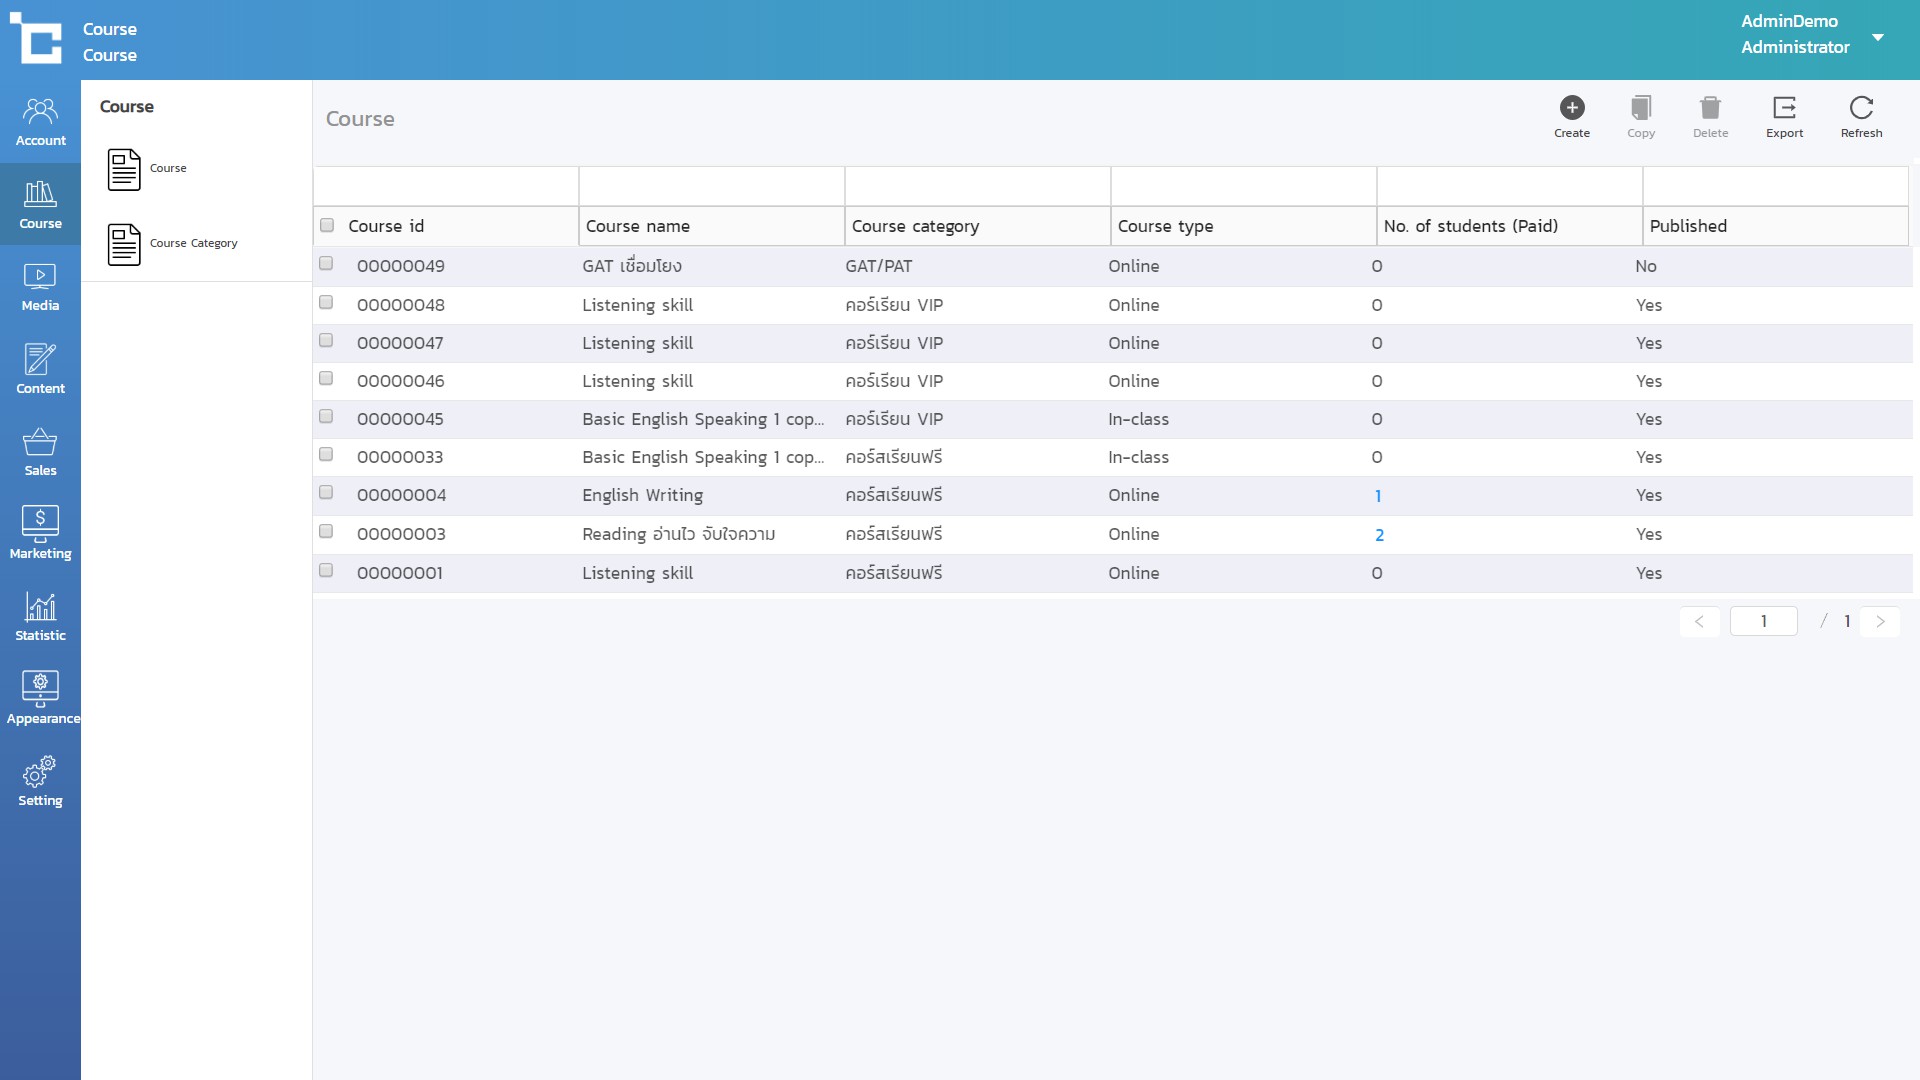The height and width of the screenshot is (1080, 1920).
Task: Go to next page with right chevron
Action: coord(1880,621)
